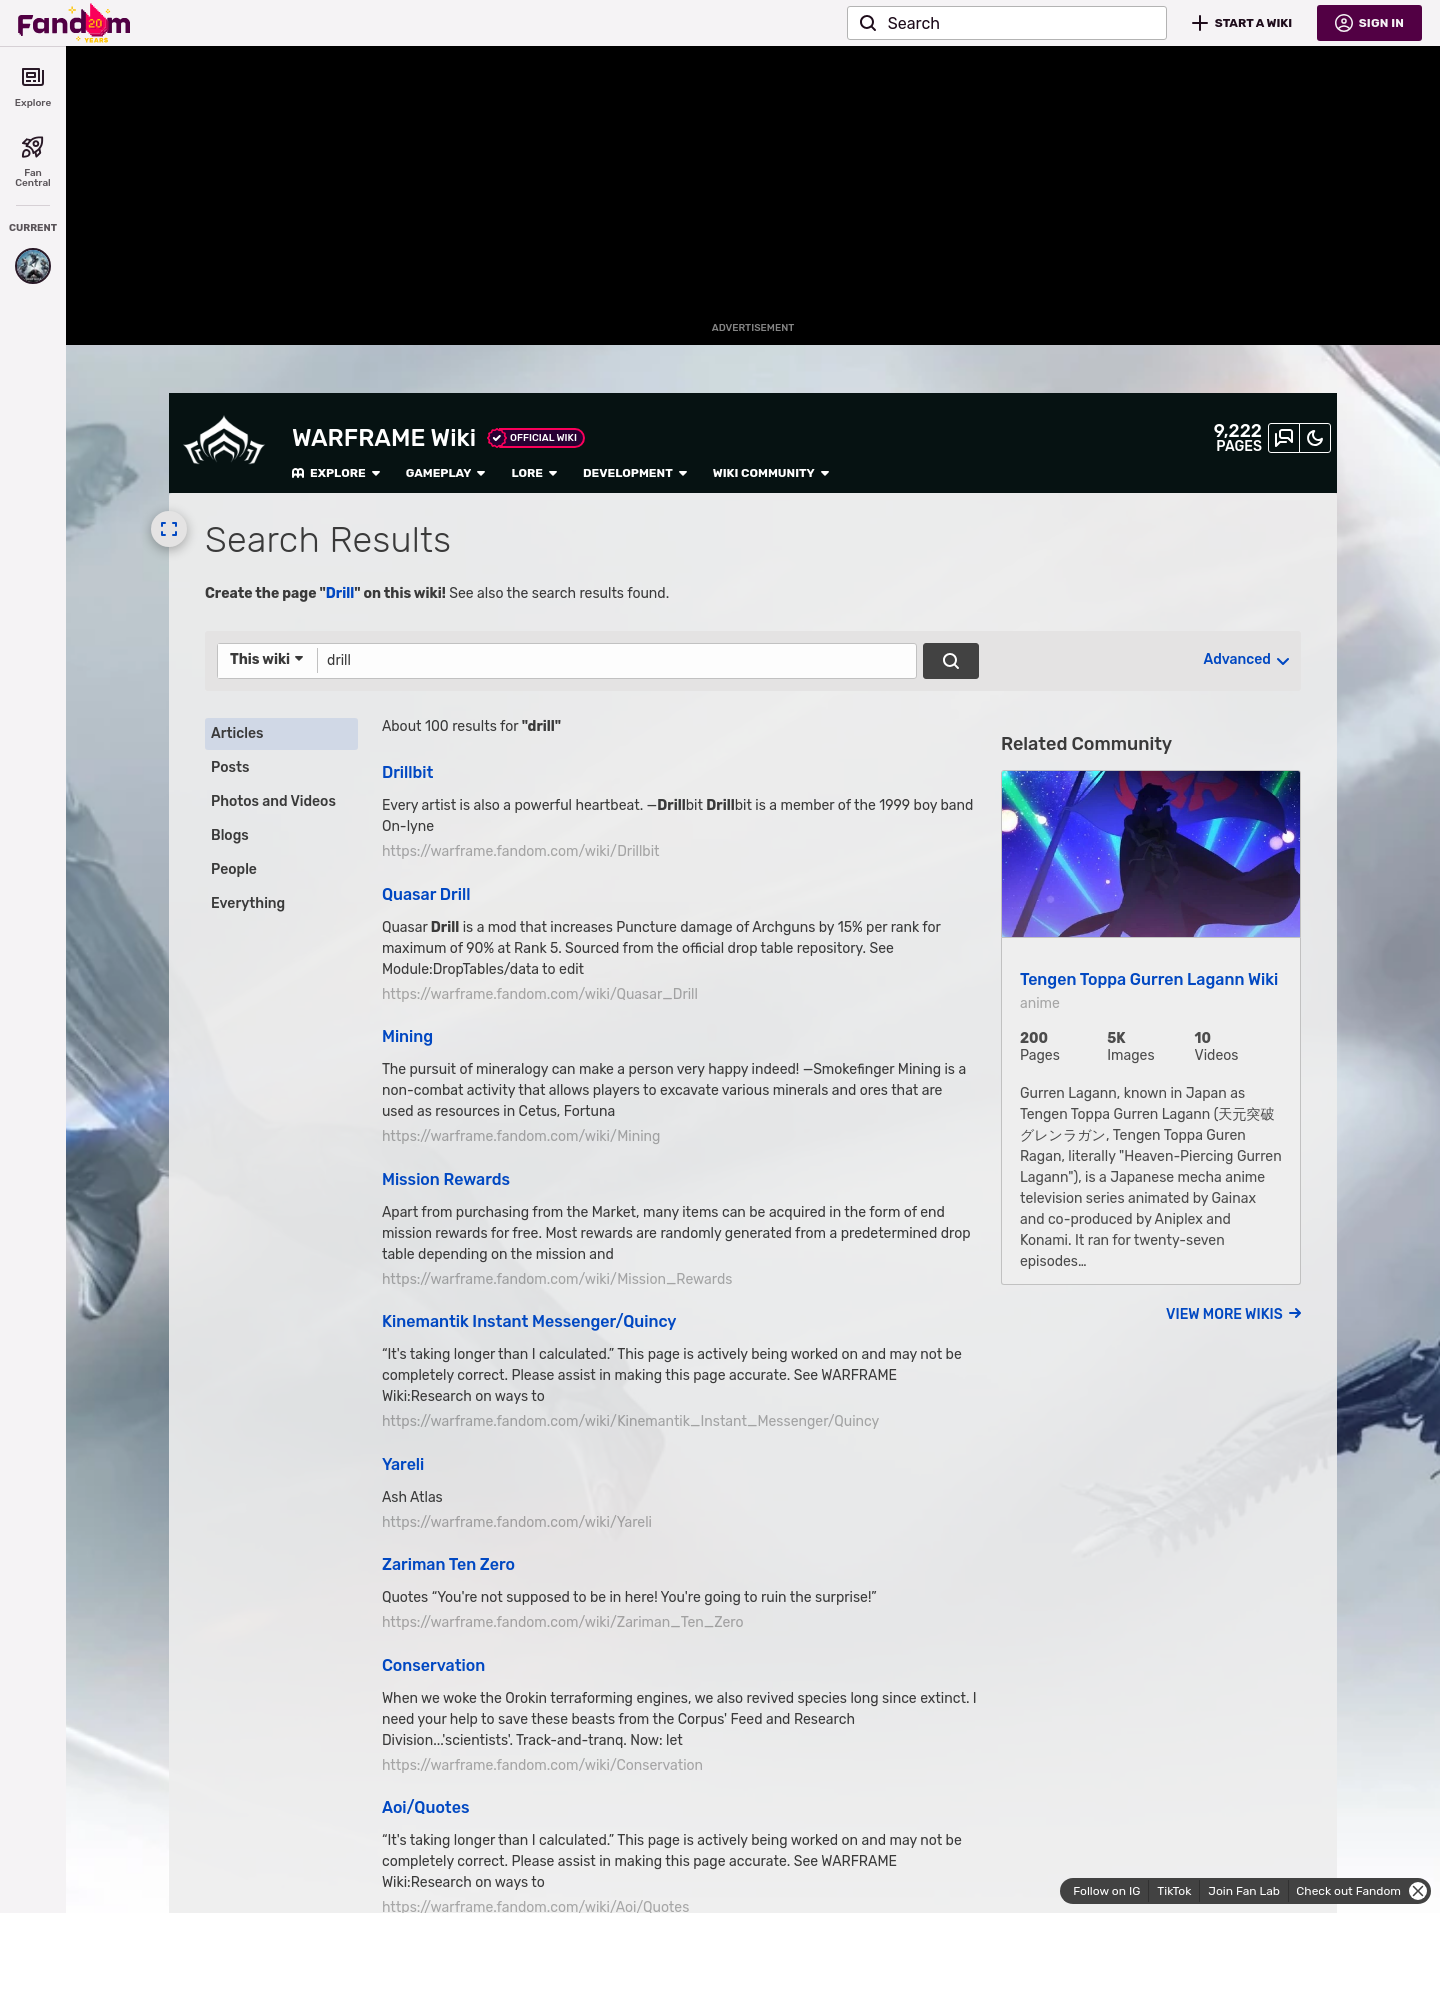Open the Mining result link
This screenshot has height=2000, width=1440.
click(x=407, y=1037)
